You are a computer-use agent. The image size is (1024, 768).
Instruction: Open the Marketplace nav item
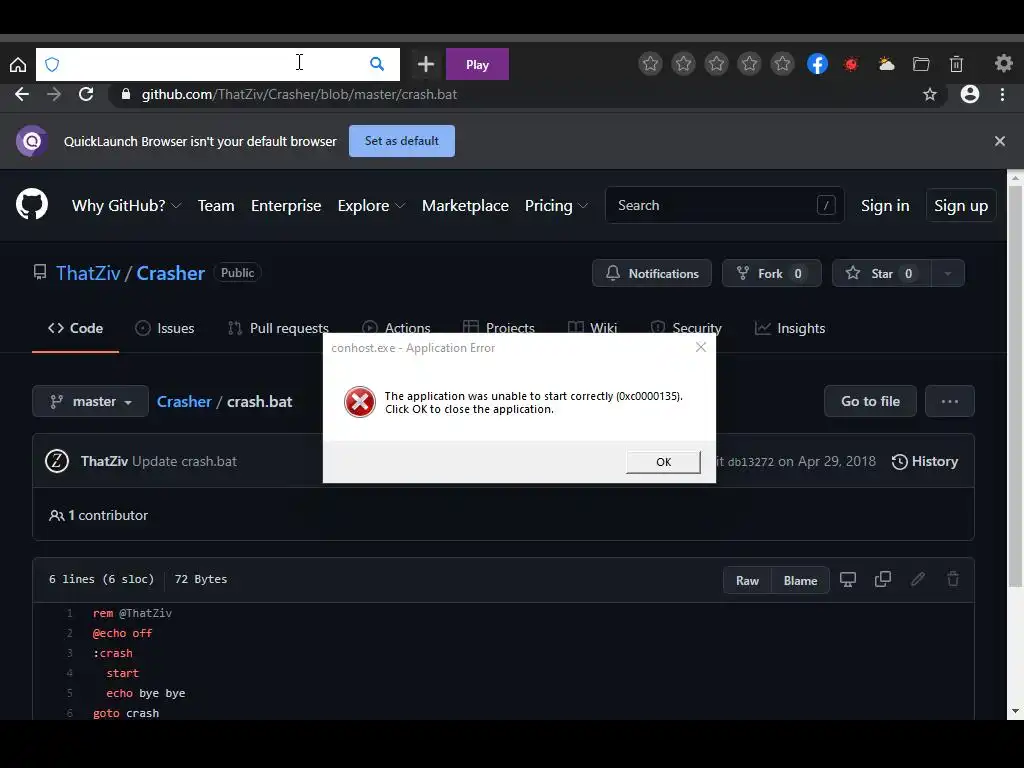click(x=465, y=206)
